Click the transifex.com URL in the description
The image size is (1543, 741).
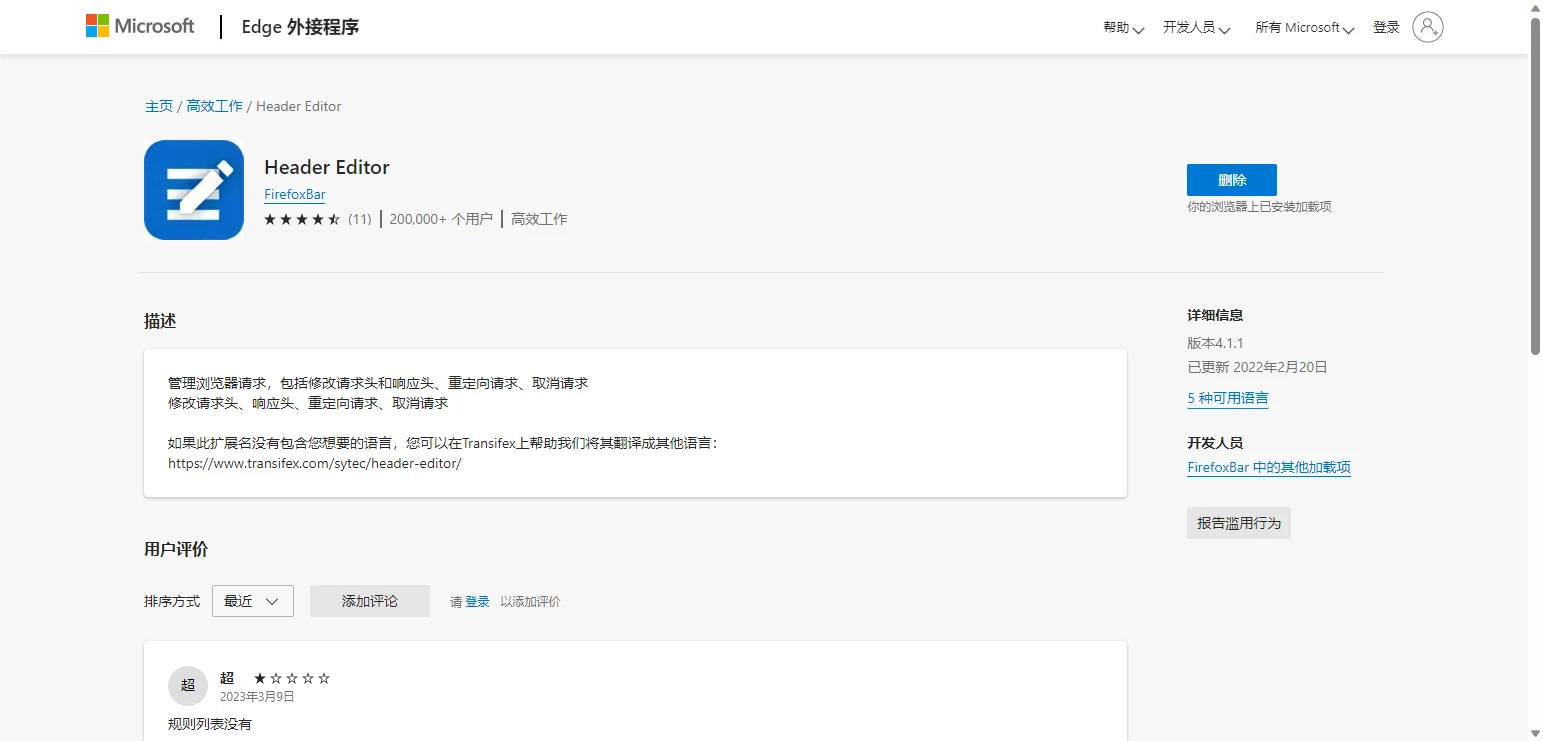(x=315, y=464)
